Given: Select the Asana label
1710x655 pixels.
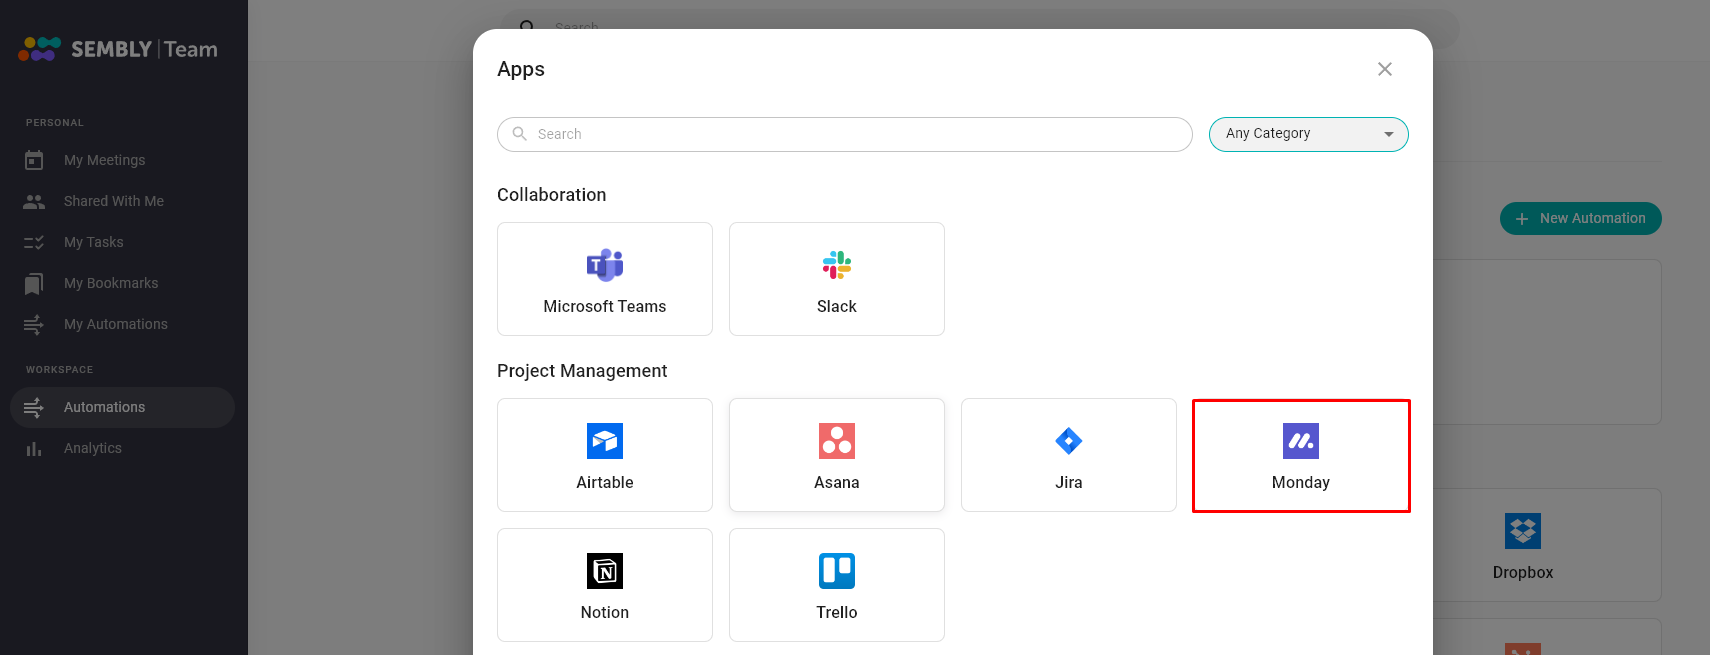Looking at the screenshot, I should pos(837,482).
